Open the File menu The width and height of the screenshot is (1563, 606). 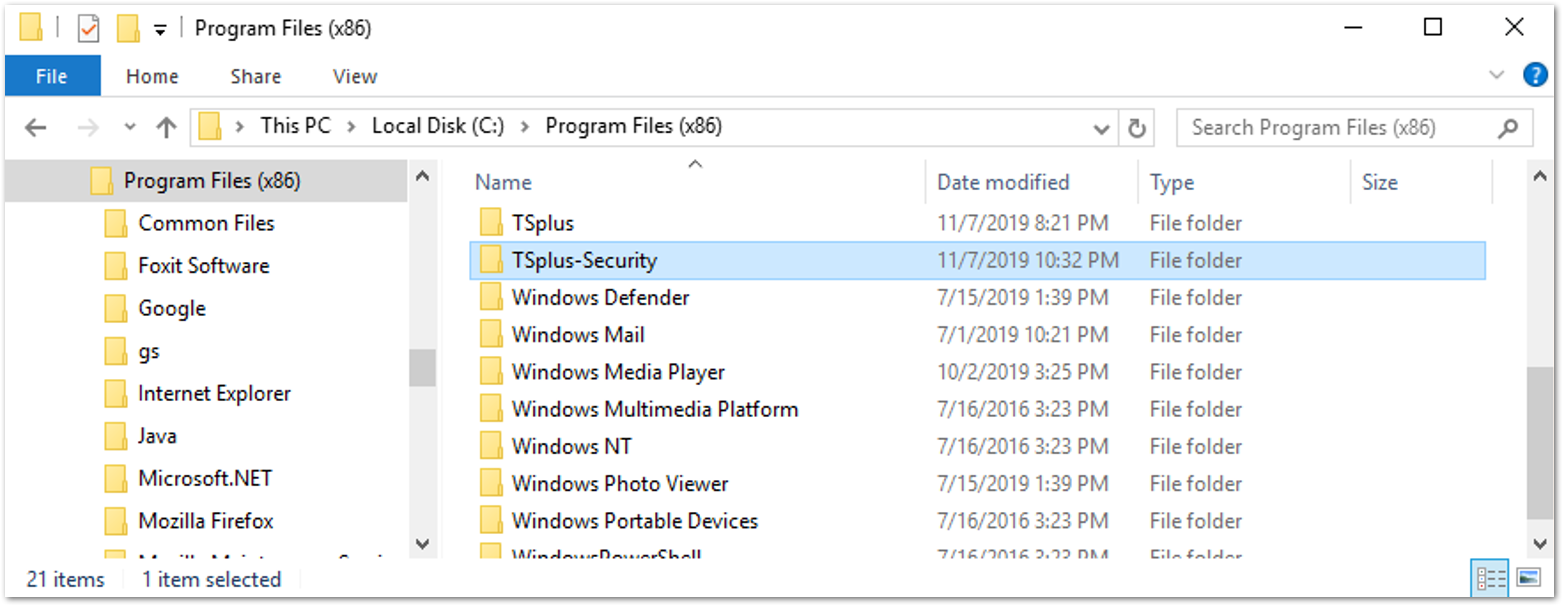click(52, 76)
